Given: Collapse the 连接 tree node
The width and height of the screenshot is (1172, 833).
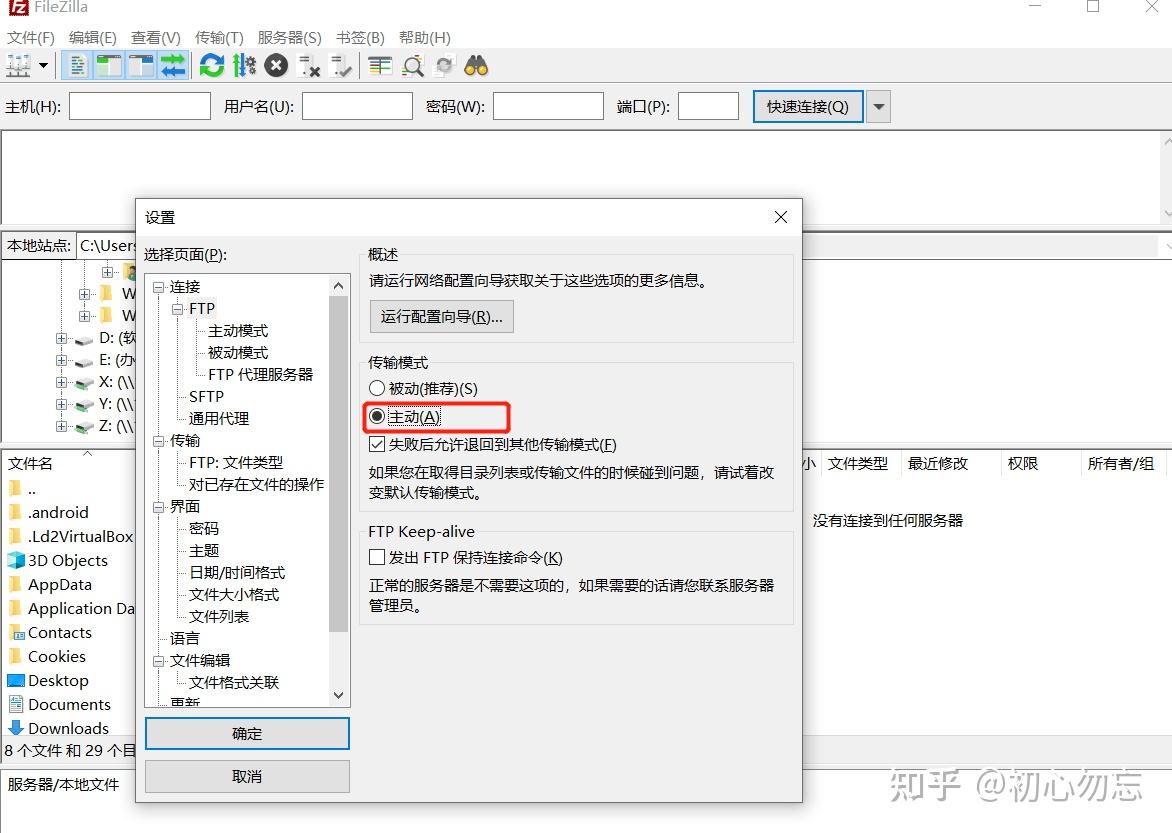Looking at the screenshot, I should 158,287.
